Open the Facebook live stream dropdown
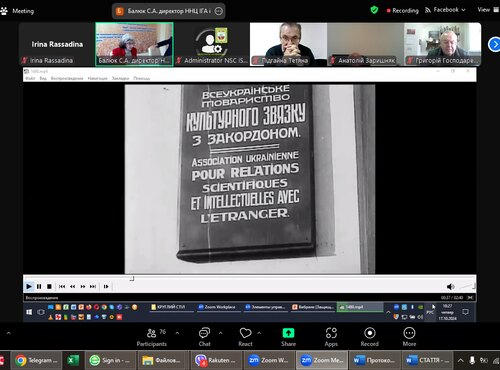 [445, 10]
